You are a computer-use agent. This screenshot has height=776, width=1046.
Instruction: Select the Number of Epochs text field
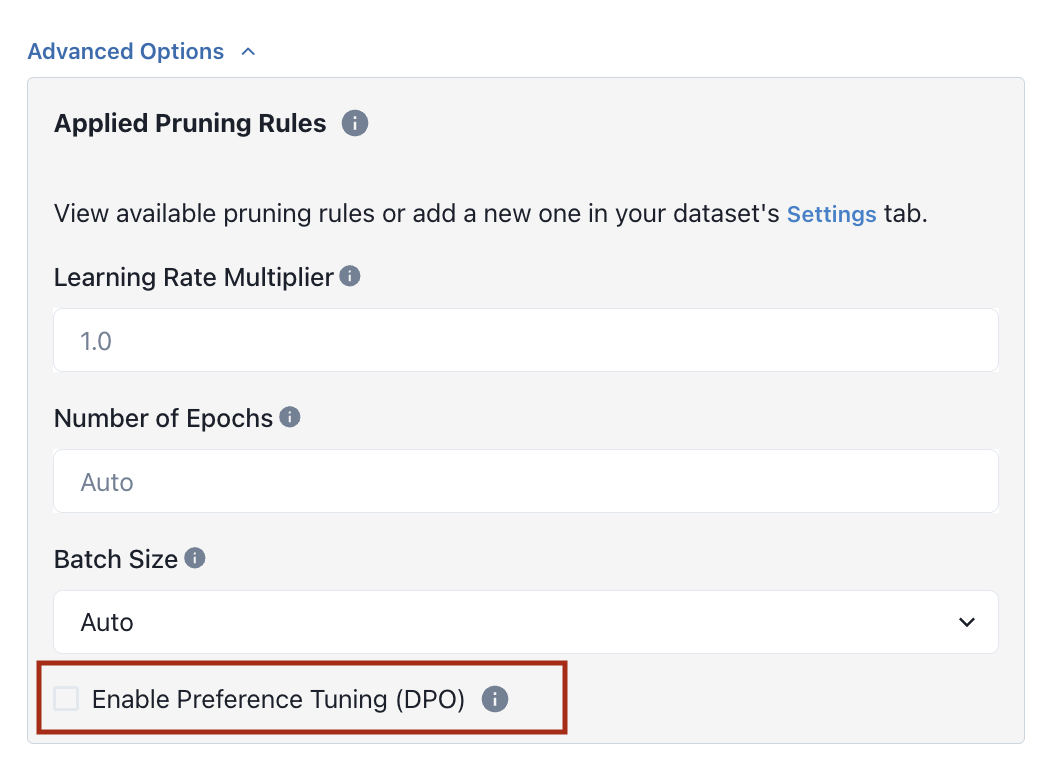(x=525, y=481)
